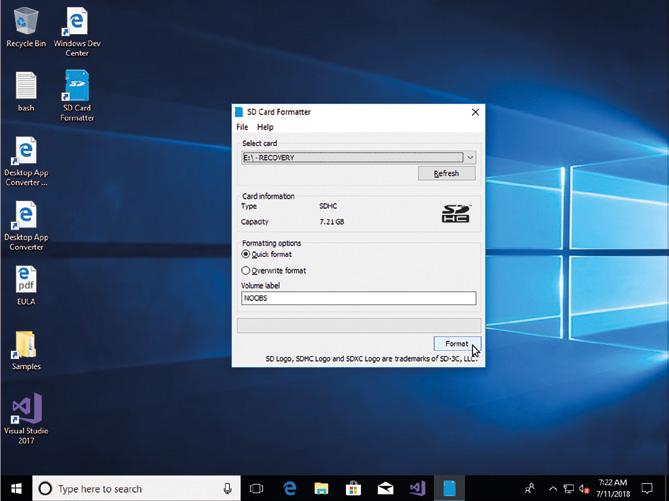Click the SDHC logo image

point(456,213)
